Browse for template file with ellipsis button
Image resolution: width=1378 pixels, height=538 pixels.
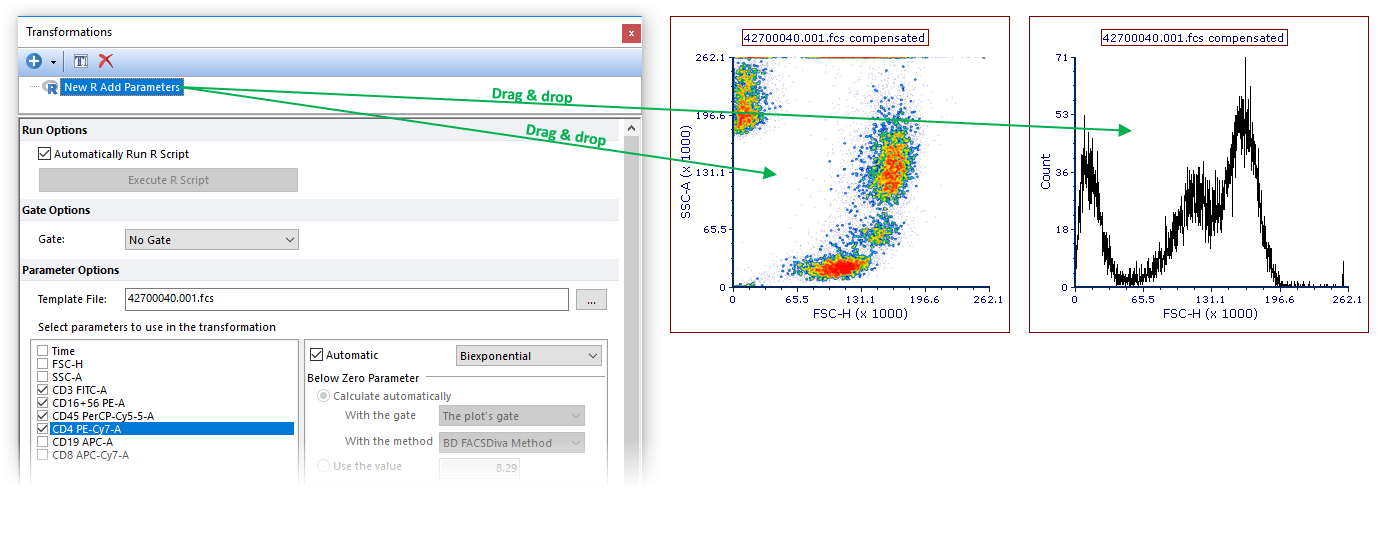click(591, 299)
